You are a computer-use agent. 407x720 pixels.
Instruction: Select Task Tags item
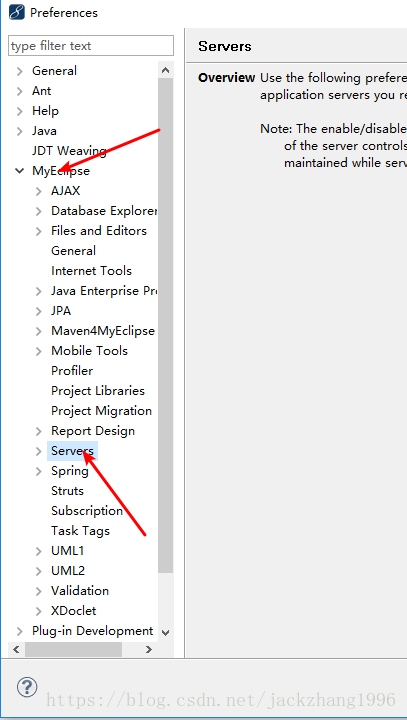pyautogui.click(x=80, y=531)
